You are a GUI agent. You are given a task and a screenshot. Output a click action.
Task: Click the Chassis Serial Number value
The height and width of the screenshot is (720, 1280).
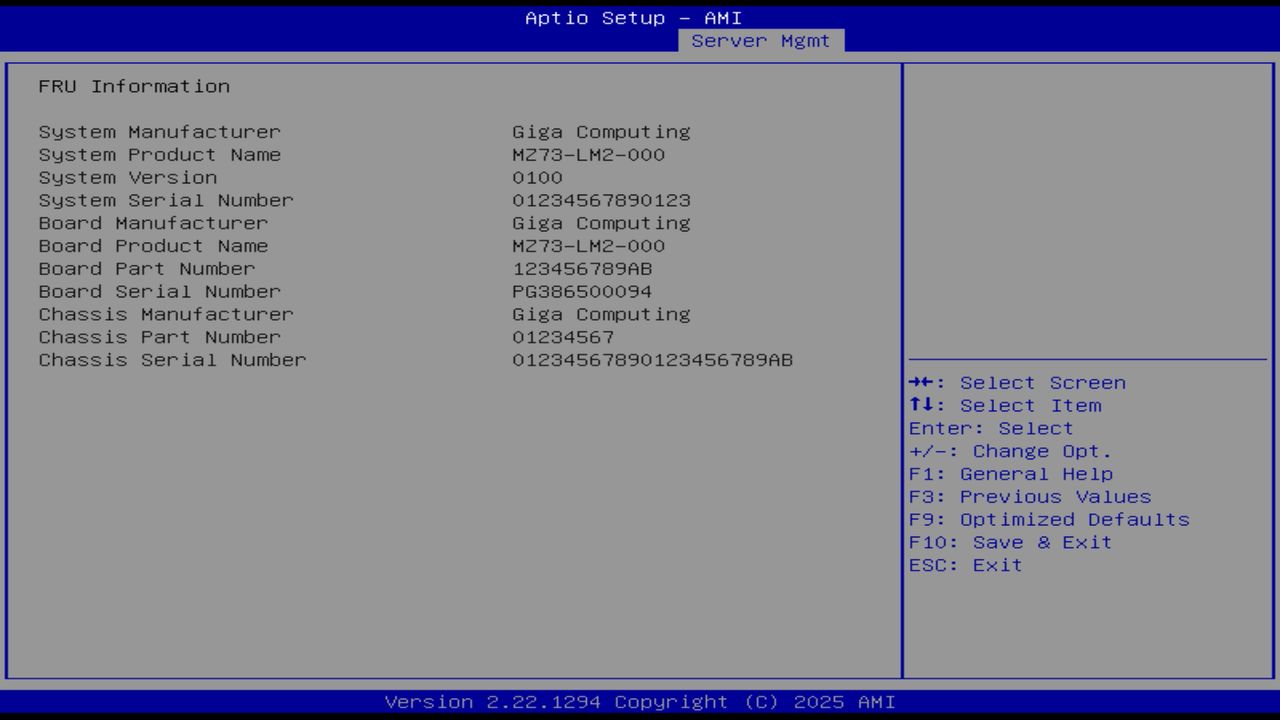pyautogui.click(x=653, y=359)
